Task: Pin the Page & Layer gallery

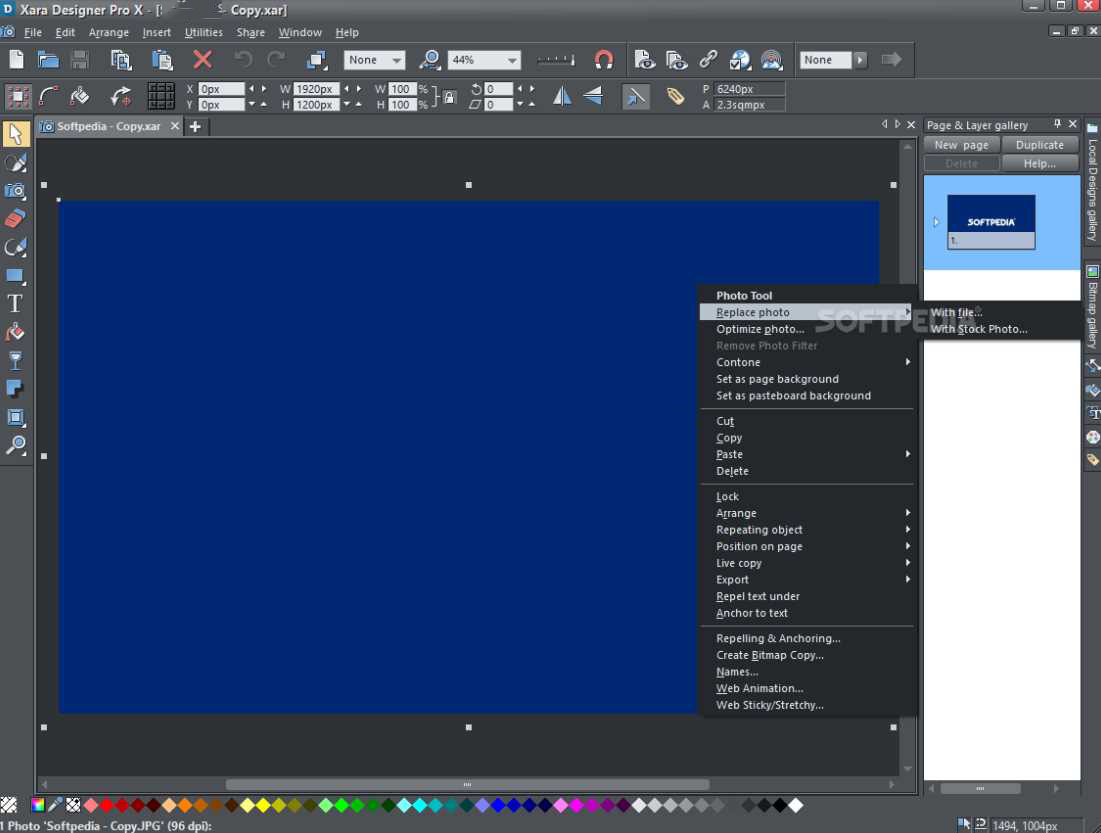Action: point(1057,124)
